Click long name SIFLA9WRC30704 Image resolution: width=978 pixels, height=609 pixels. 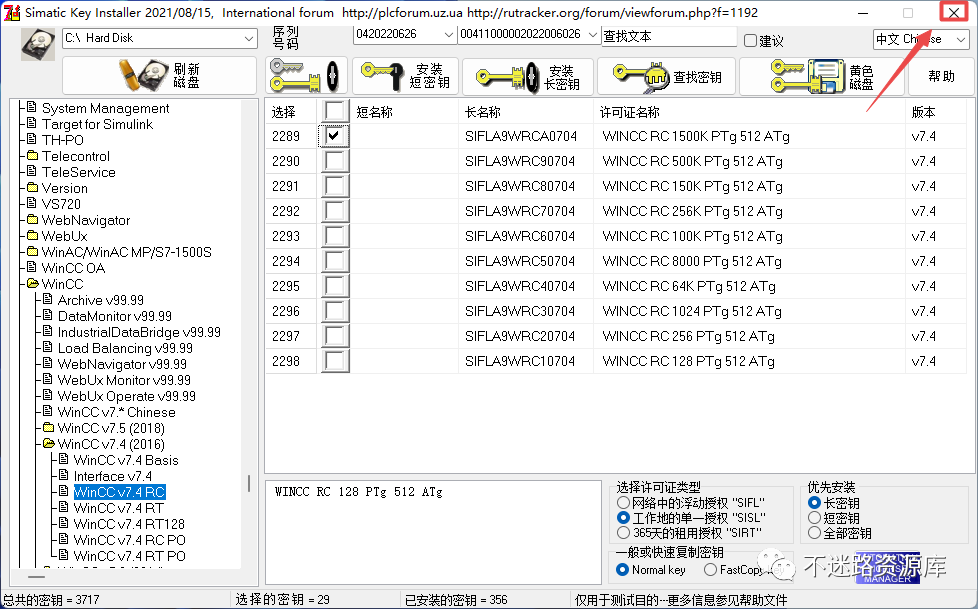520,311
